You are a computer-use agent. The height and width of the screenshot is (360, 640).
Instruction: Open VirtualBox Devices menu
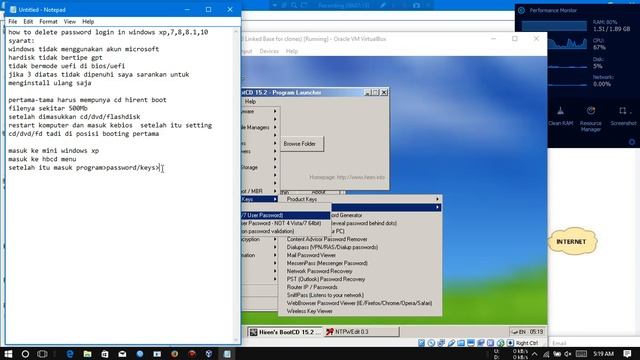[x=269, y=51]
